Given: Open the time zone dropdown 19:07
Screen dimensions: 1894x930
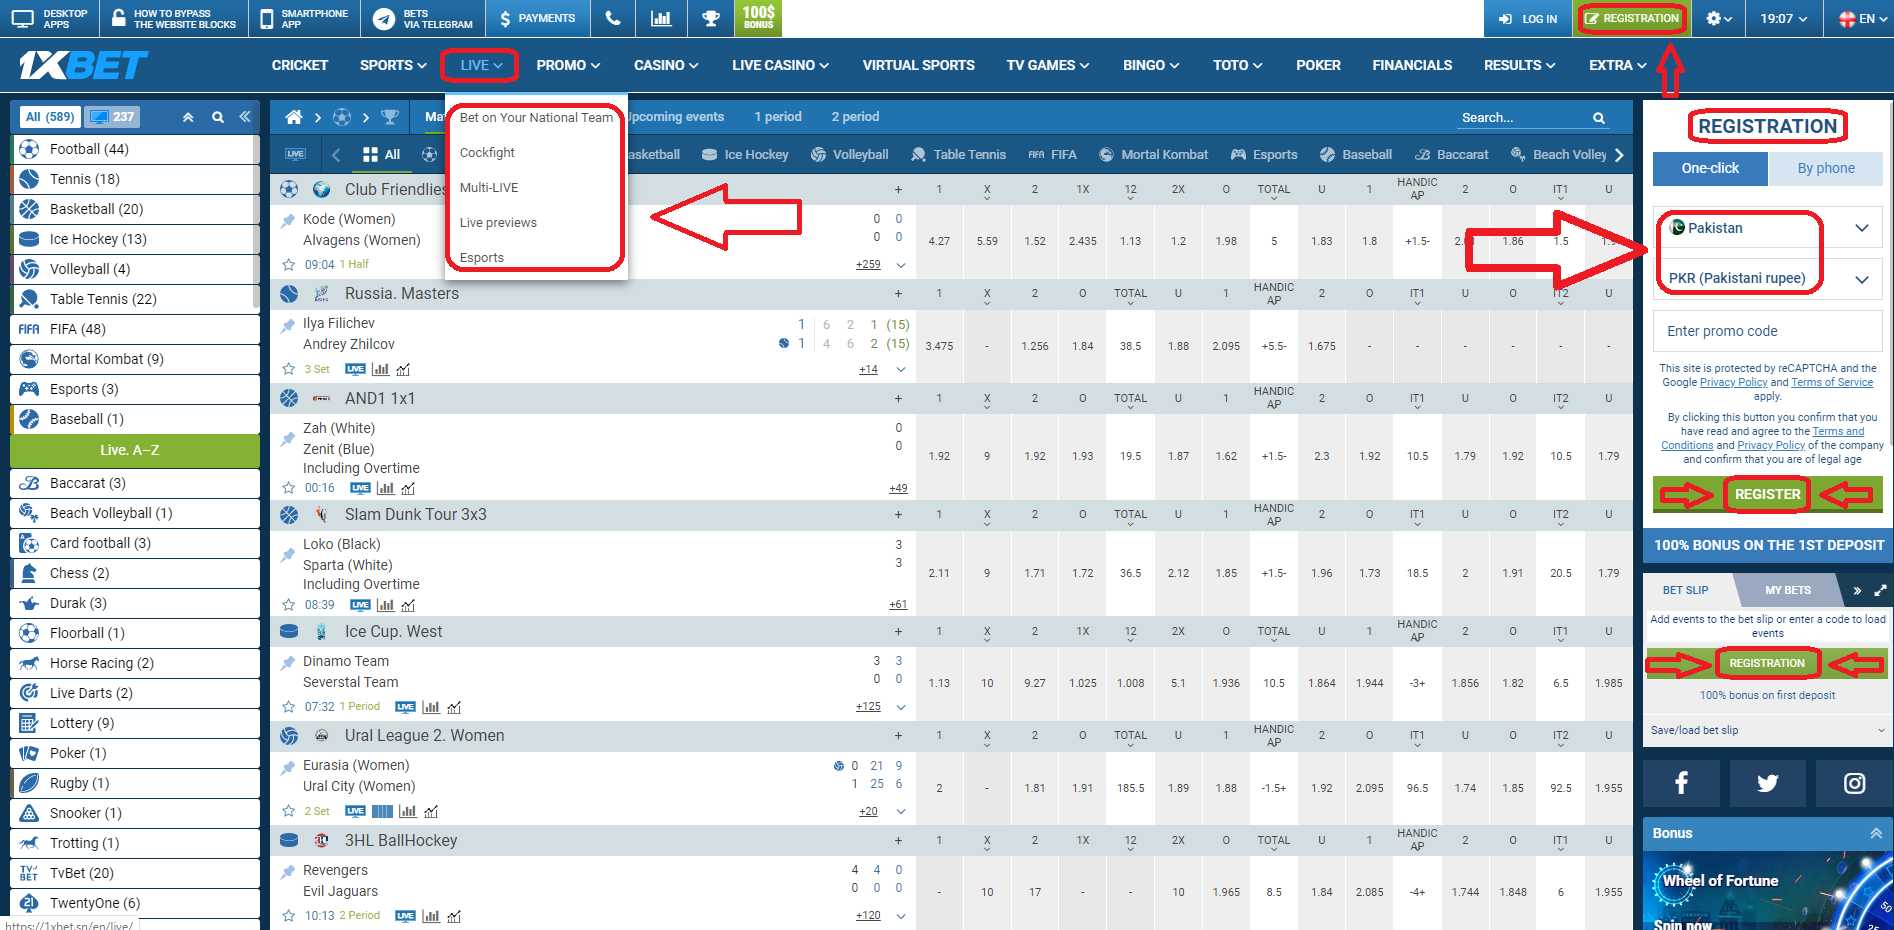Looking at the screenshot, I should pos(1783,18).
